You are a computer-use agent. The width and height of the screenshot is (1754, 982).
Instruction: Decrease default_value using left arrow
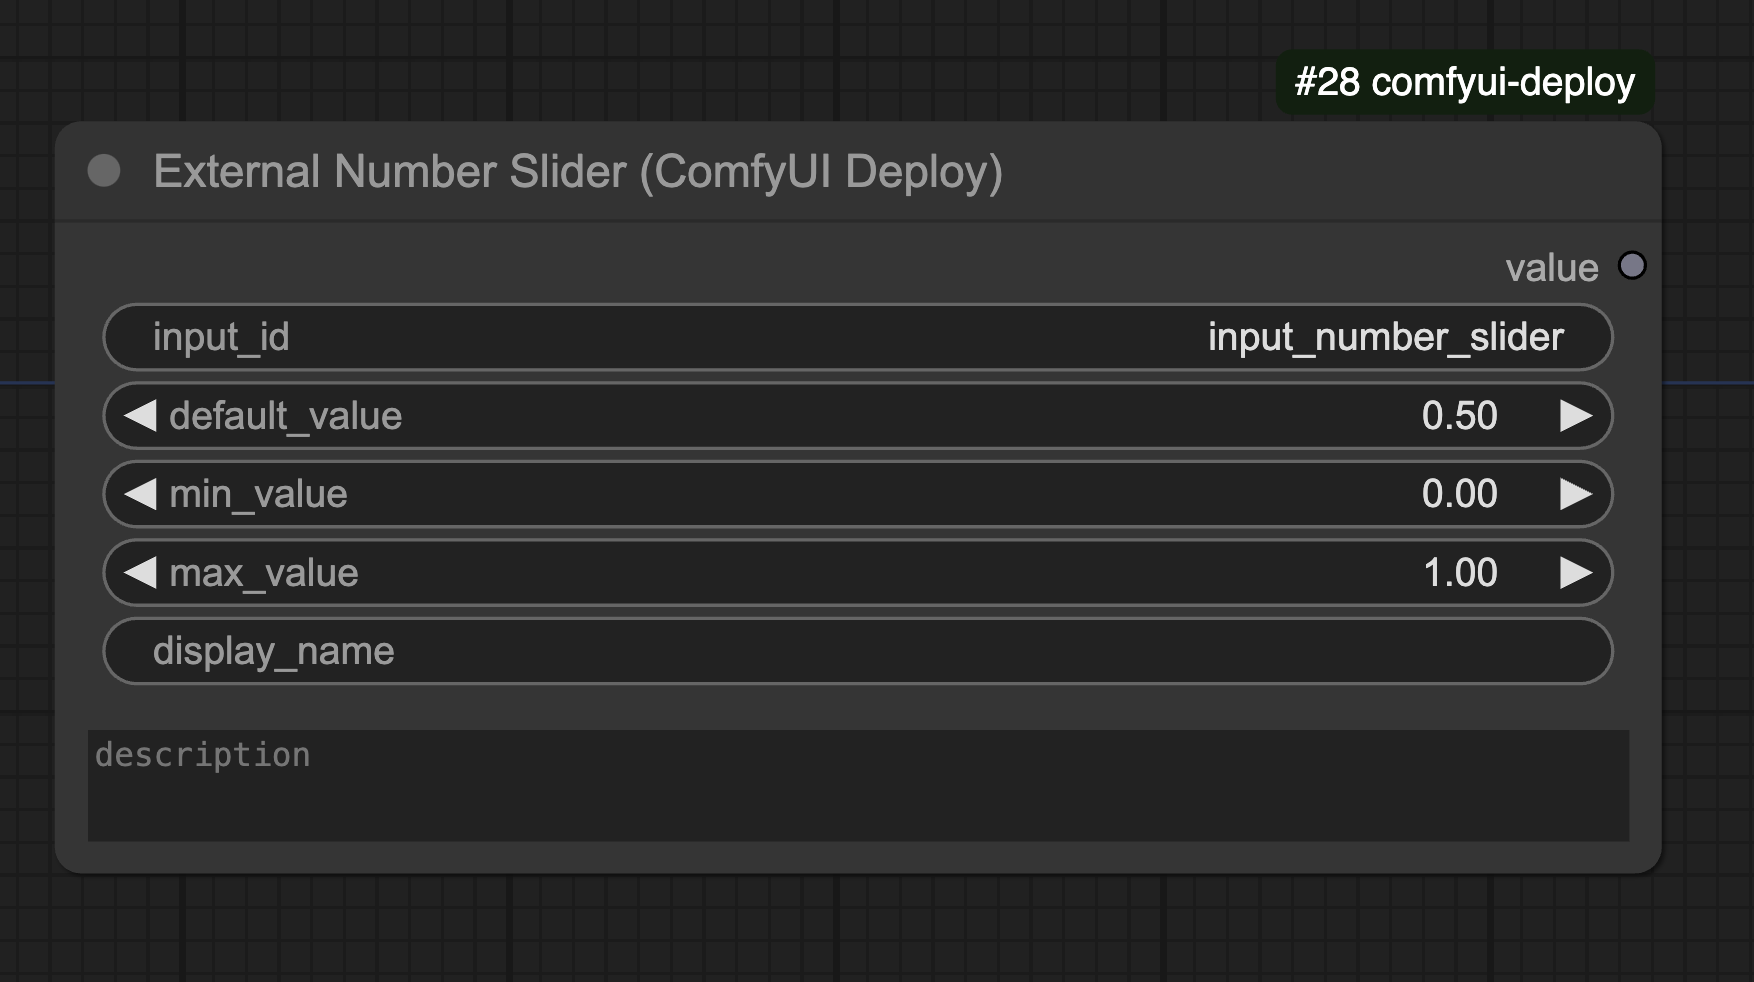pos(140,415)
